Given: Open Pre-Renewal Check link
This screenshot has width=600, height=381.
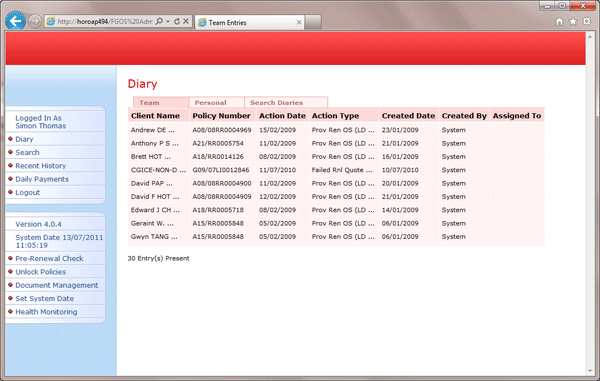Looking at the screenshot, I should 49,259.
